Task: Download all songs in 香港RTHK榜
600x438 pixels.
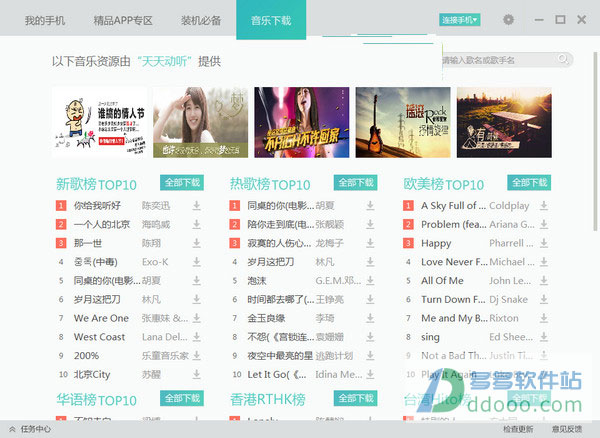Action: (355, 398)
